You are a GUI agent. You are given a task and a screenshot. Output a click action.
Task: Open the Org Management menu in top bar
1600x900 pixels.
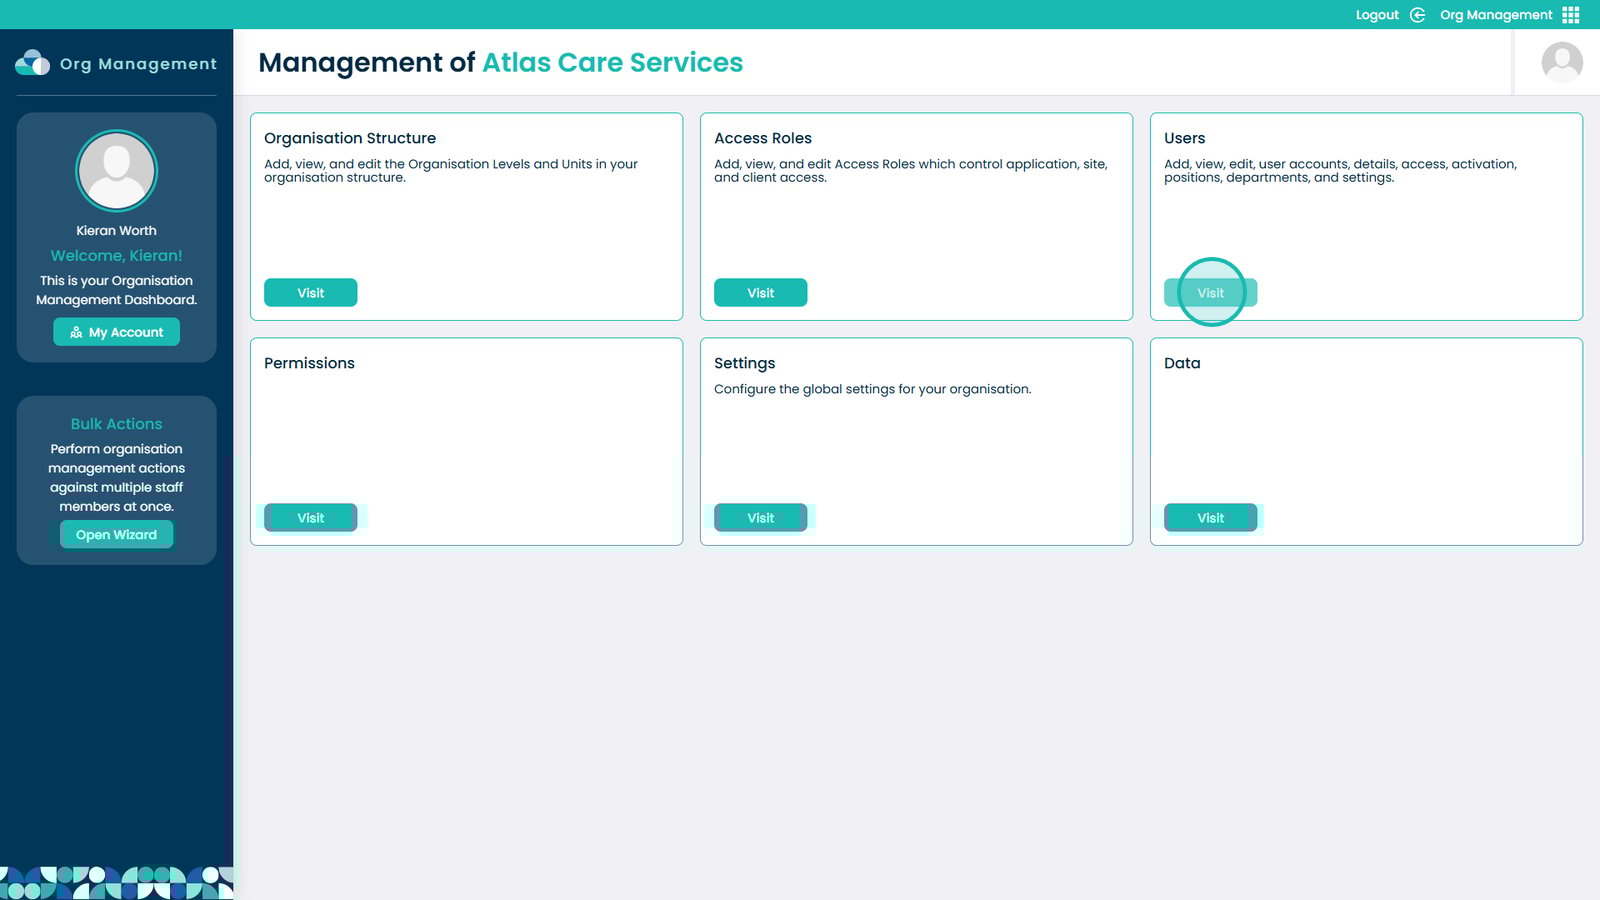(1495, 15)
